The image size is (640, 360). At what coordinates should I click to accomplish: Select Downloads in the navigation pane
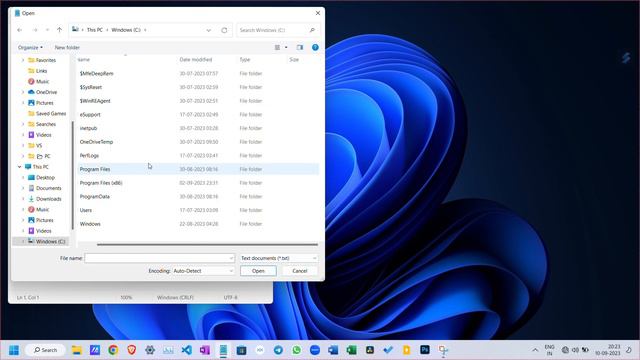(49, 199)
